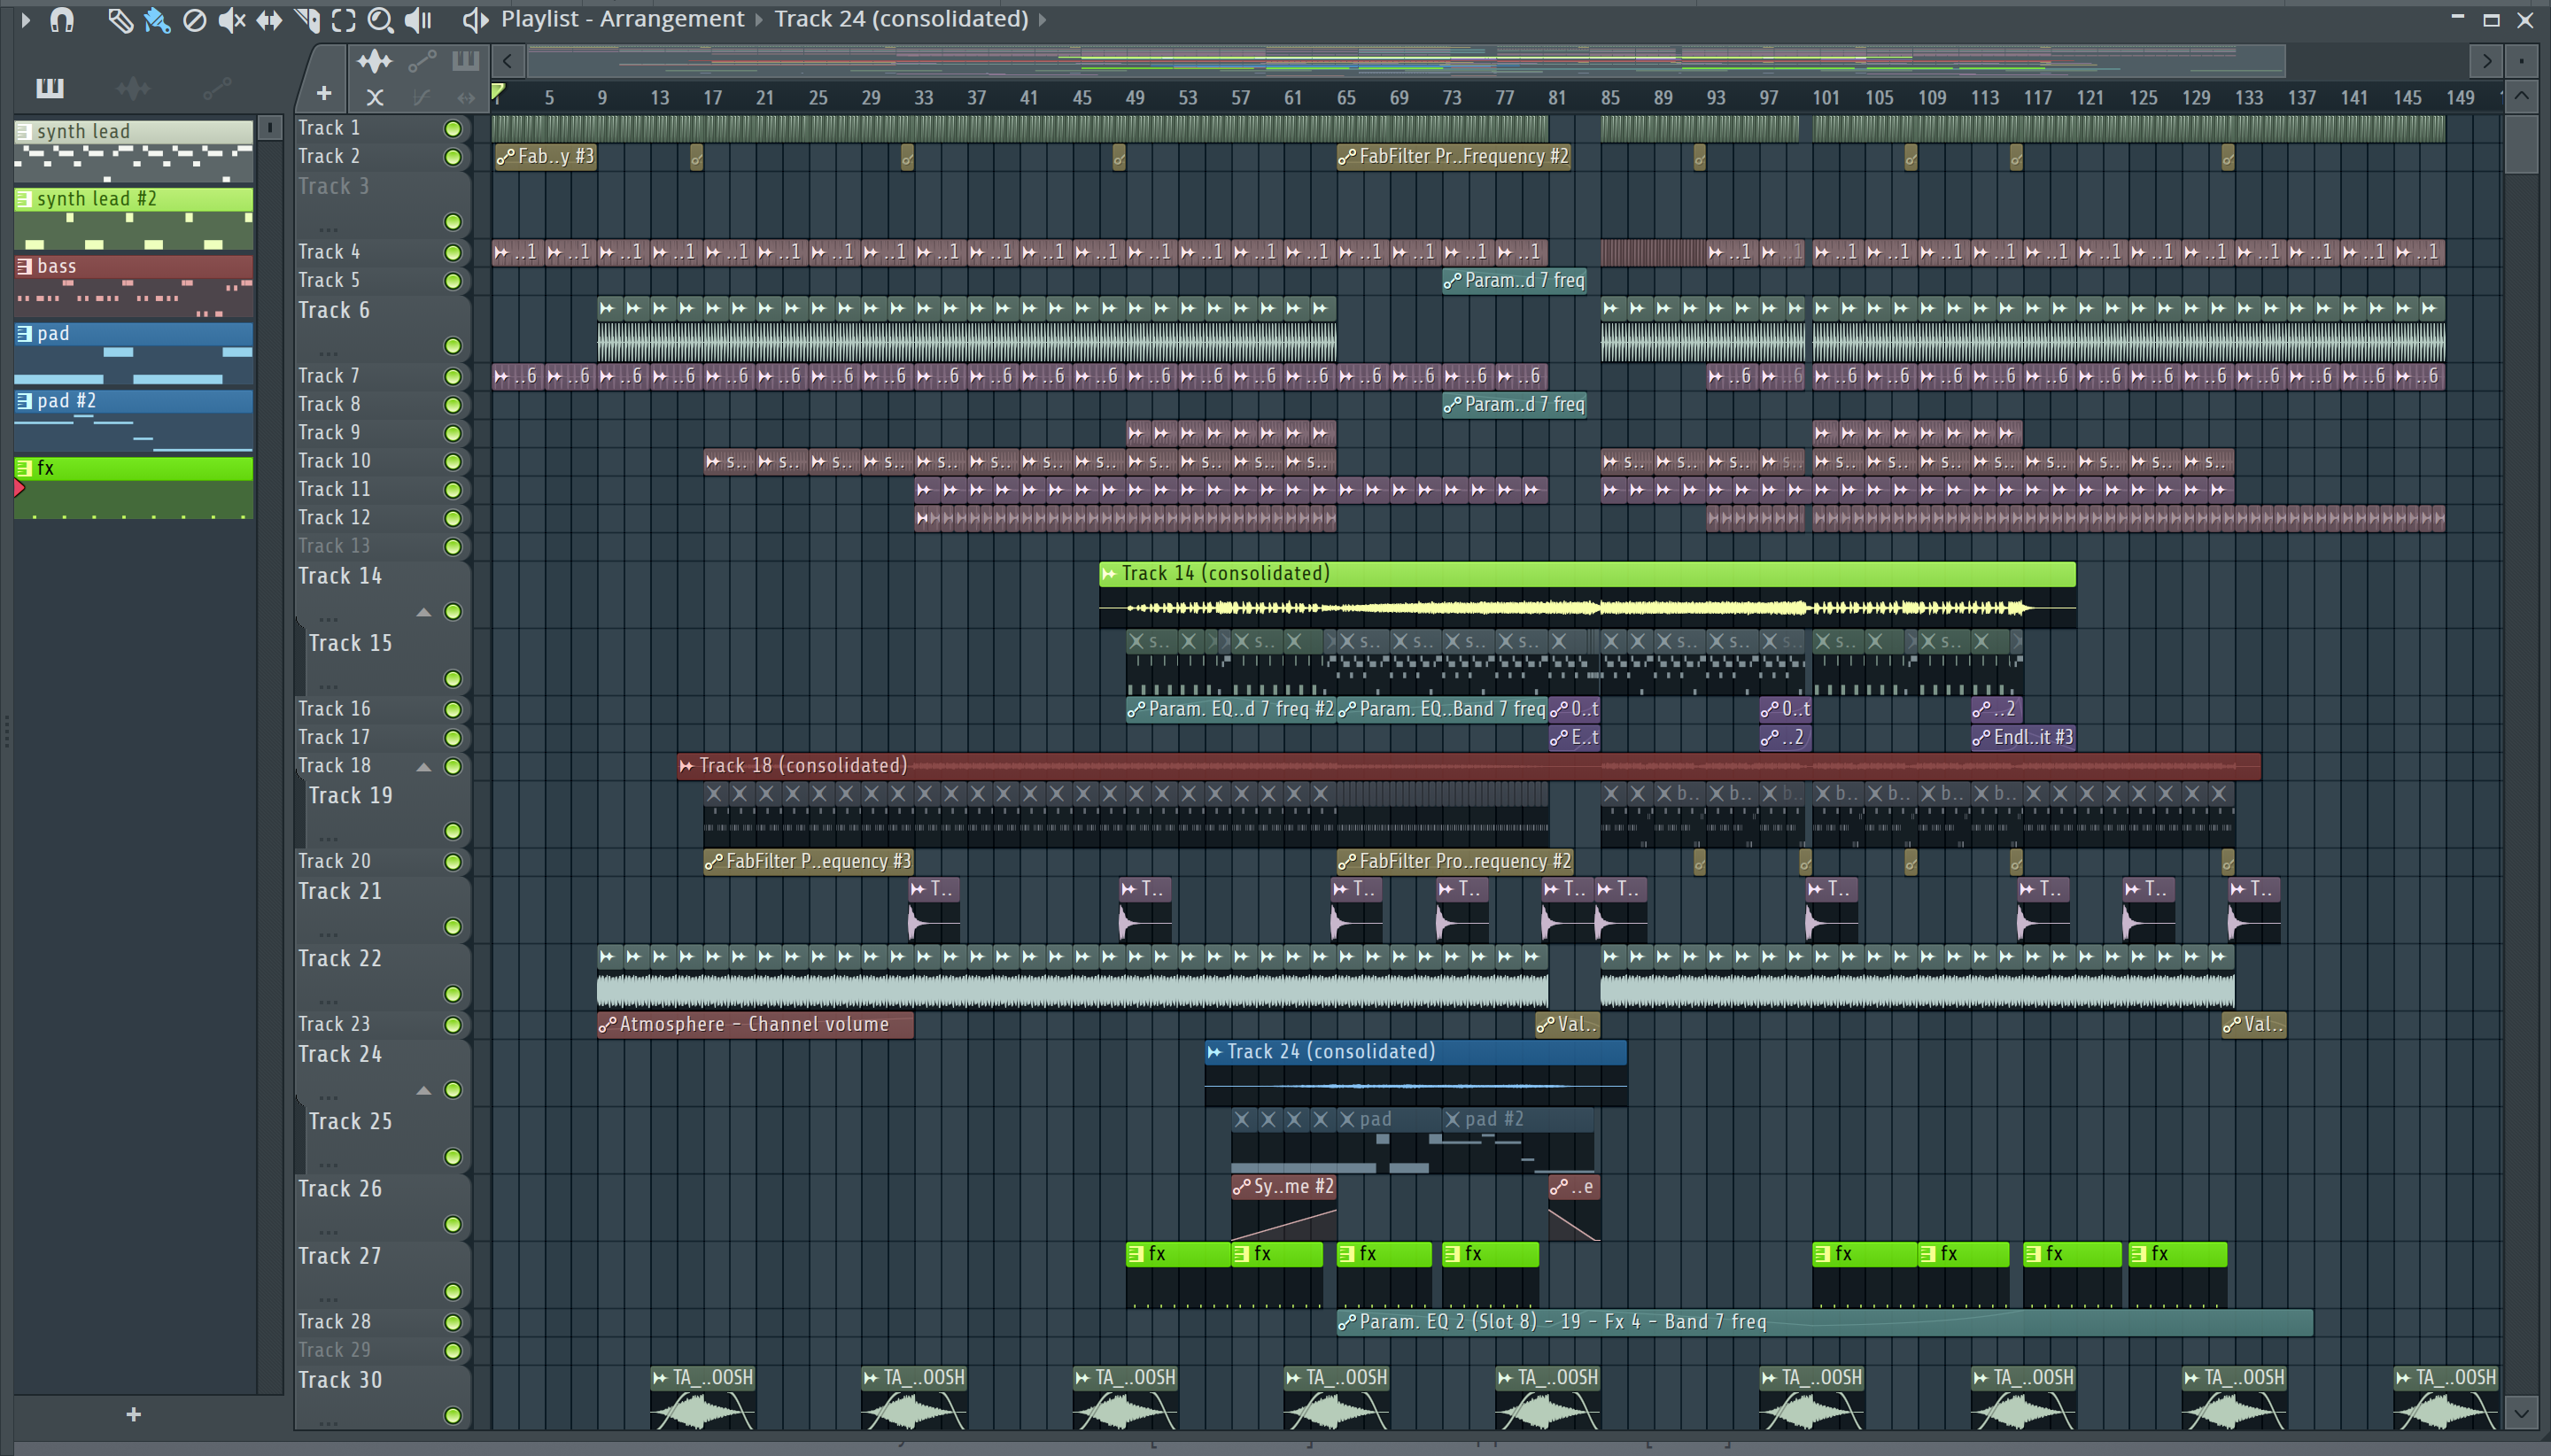Click the arrow after Track 24 (consolidated)

1042,20
